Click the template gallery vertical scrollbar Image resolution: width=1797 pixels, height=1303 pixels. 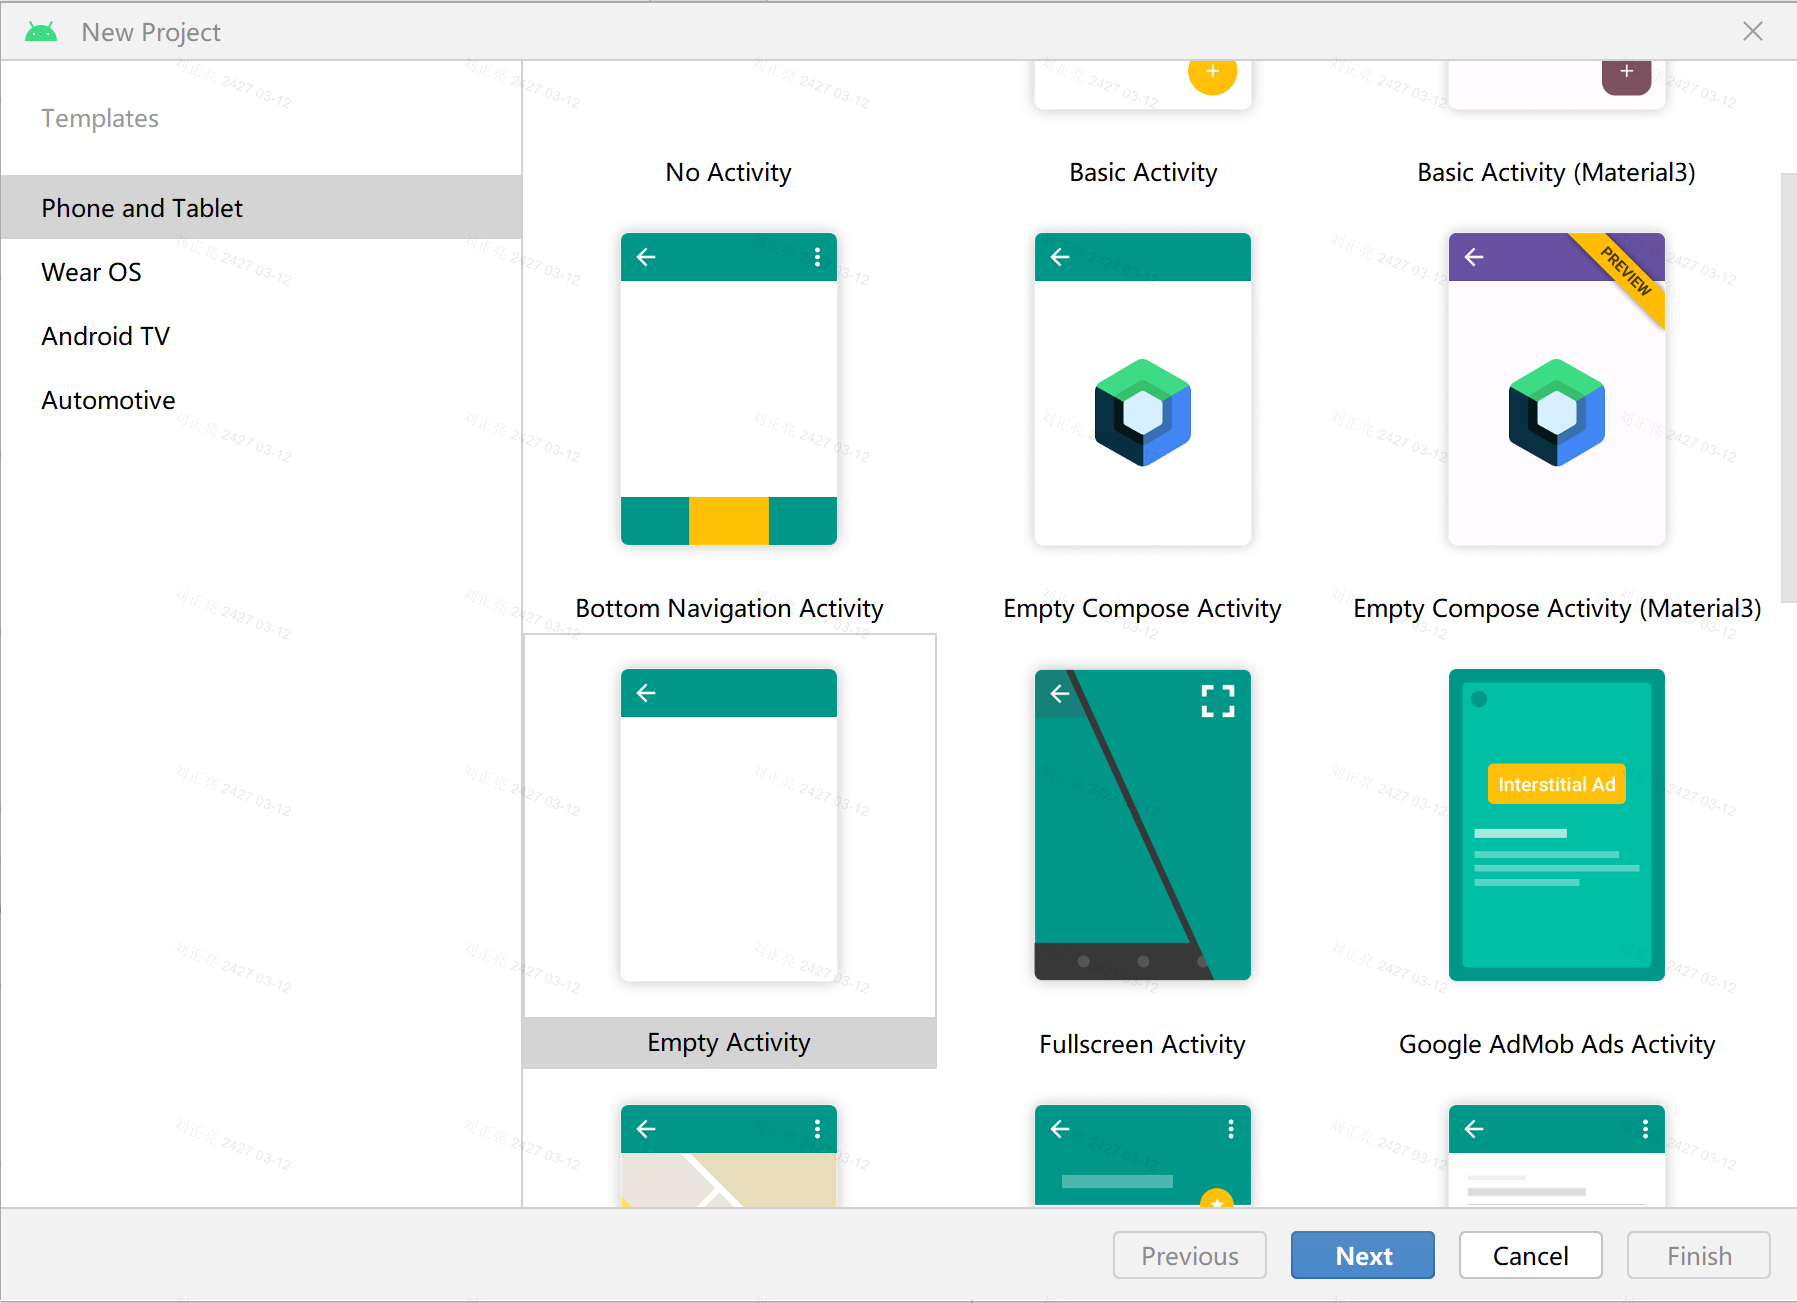1788,388
